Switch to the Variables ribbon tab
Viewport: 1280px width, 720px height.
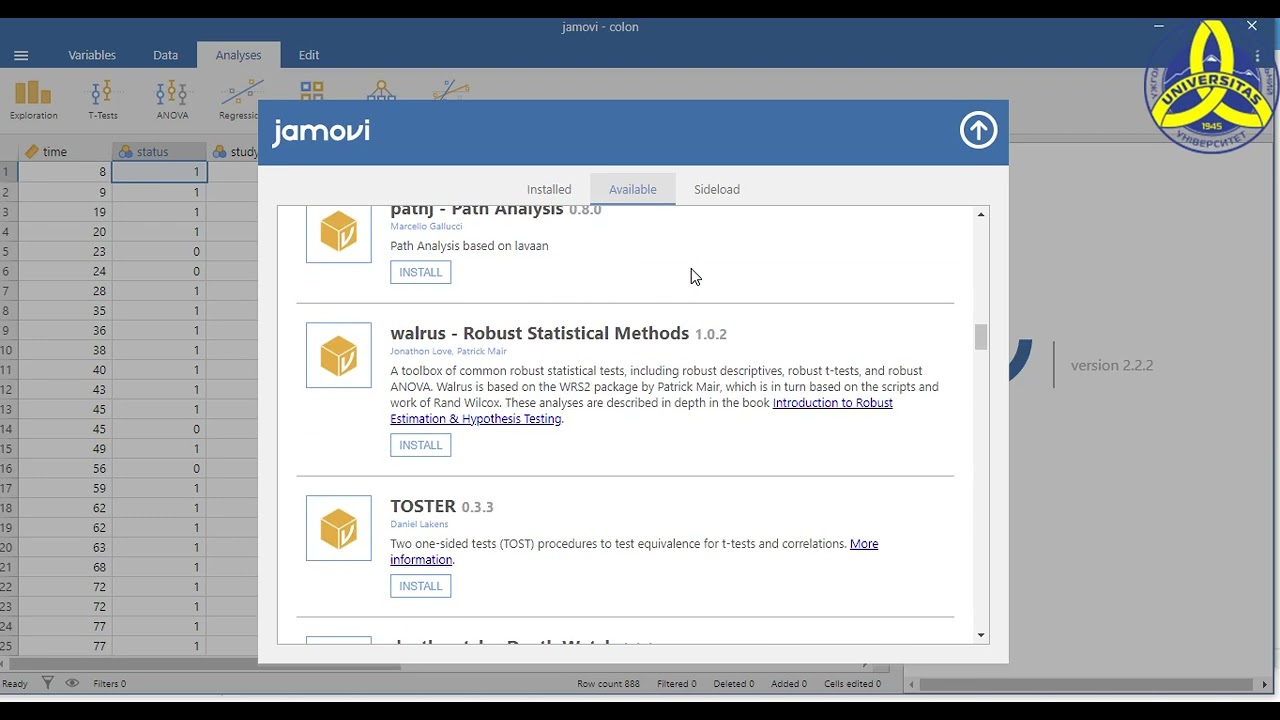click(x=92, y=55)
